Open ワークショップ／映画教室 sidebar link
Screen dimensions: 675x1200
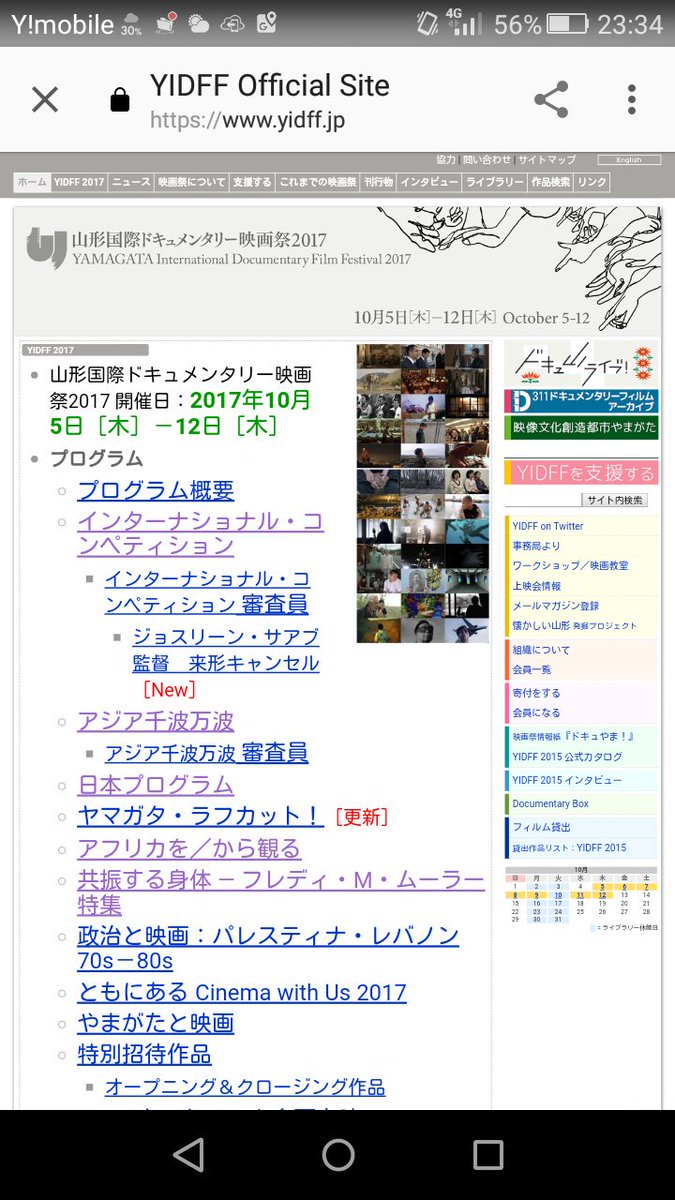[x=570, y=566]
